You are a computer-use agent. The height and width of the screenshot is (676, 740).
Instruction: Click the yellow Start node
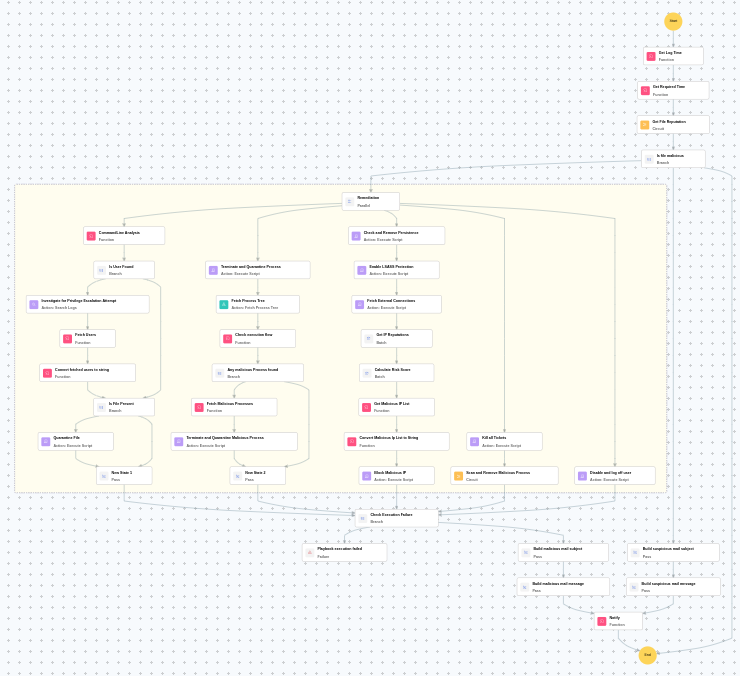(673, 21)
